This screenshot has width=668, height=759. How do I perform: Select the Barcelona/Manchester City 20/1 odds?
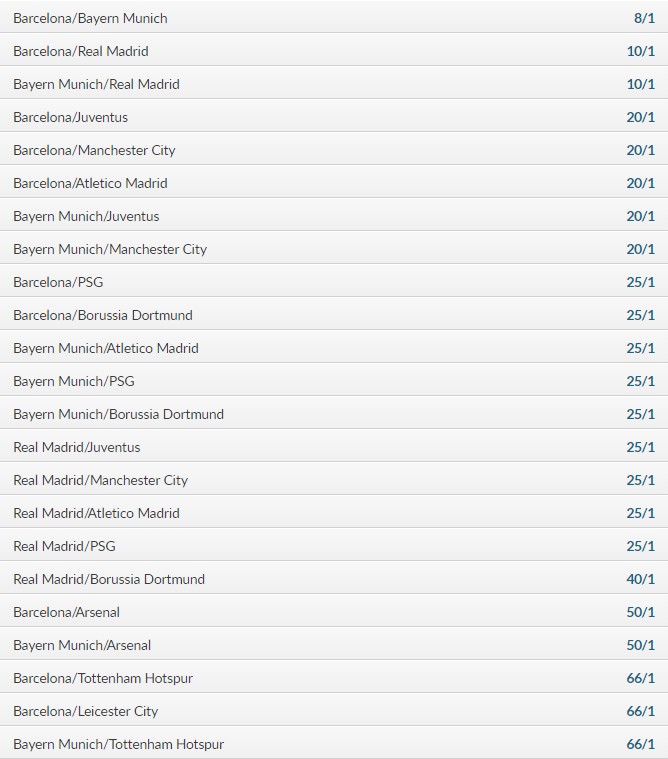point(640,150)
